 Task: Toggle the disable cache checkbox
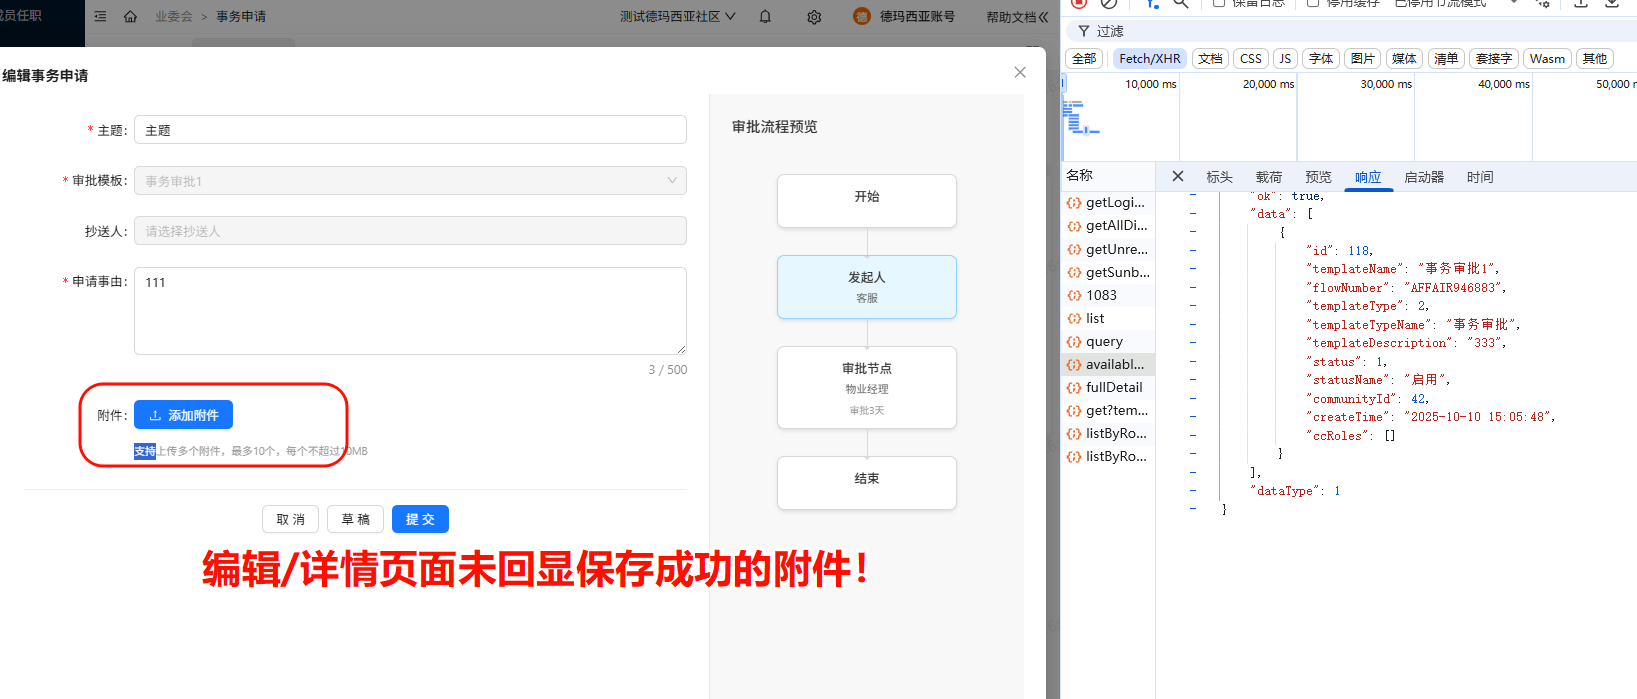1313,3
